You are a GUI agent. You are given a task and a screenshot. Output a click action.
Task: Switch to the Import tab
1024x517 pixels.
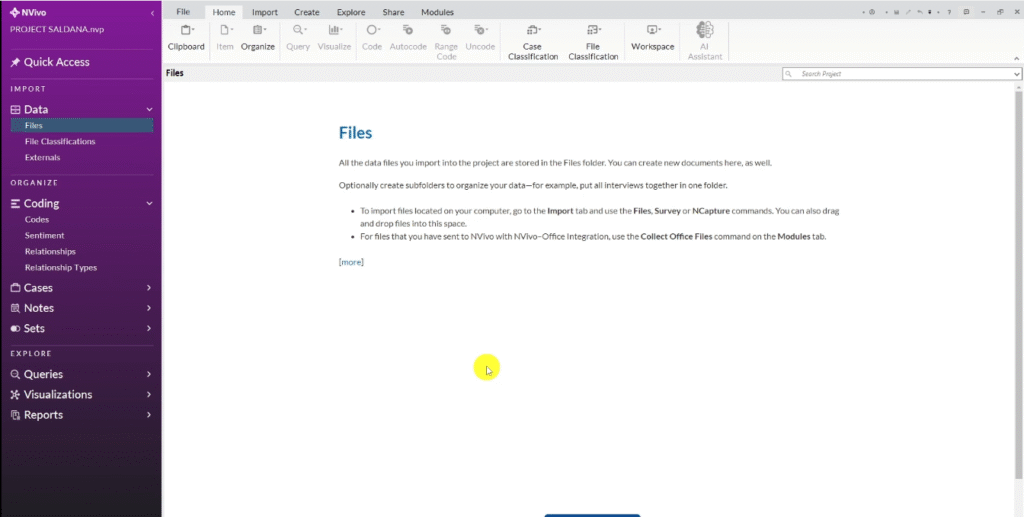coord(265,12)
